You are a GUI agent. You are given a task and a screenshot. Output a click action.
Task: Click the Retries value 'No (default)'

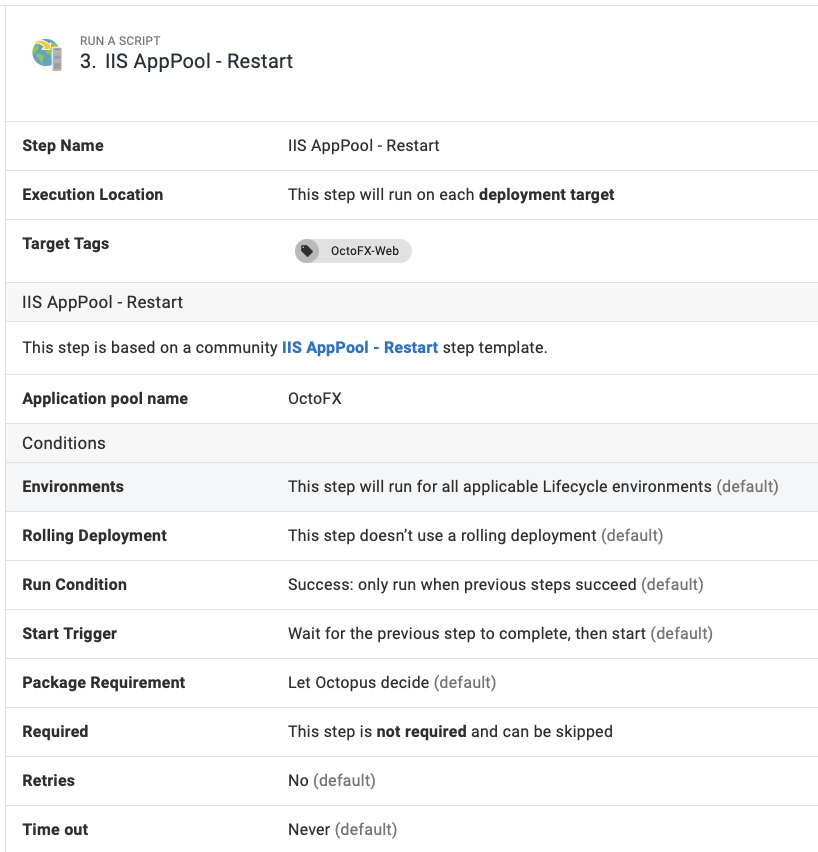click(x=332, y=781)
